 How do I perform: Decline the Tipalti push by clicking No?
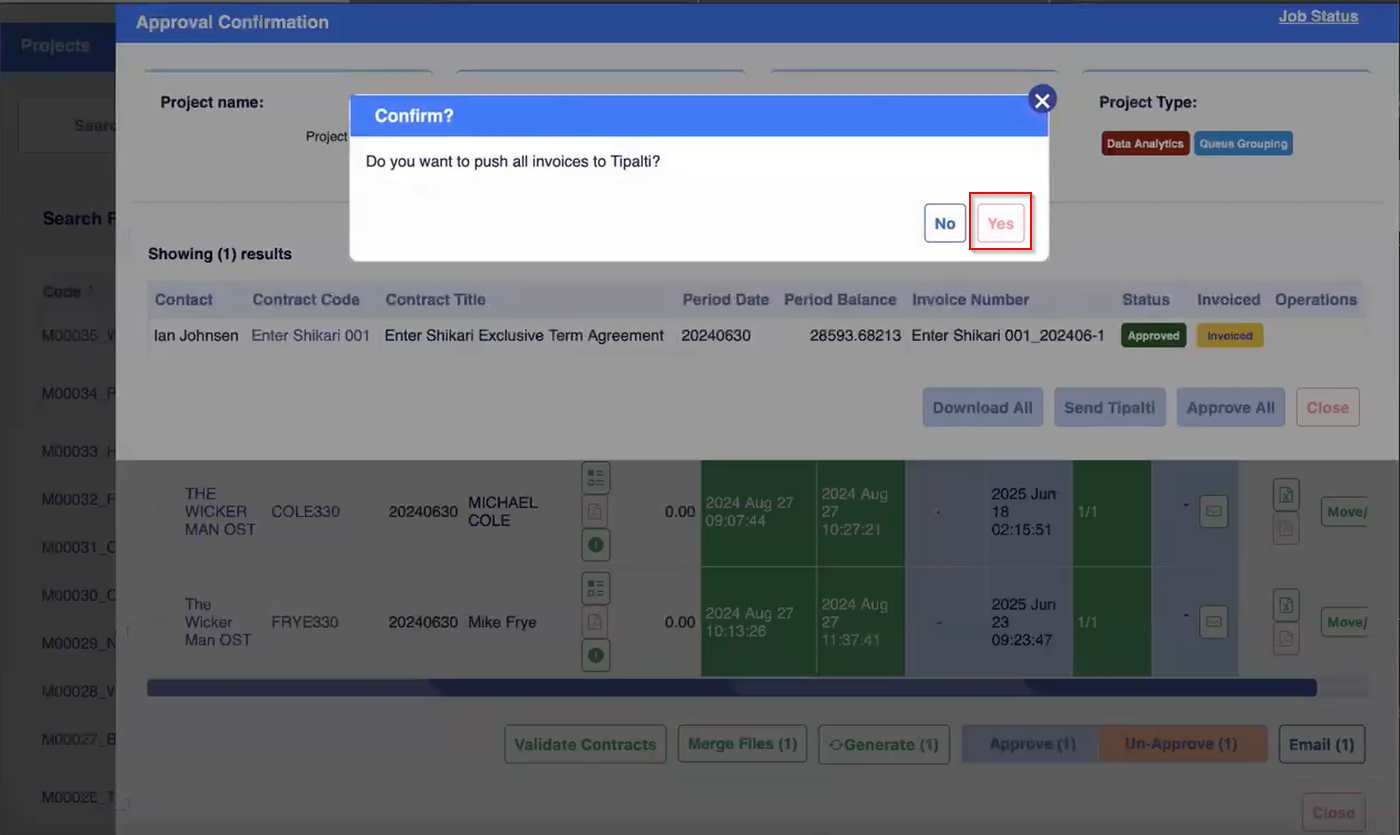pos(944,224)
